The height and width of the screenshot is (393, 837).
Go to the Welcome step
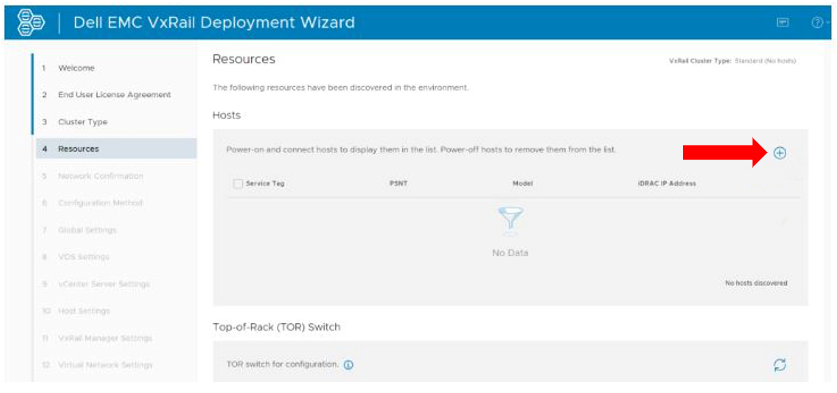tap(76, 68)
